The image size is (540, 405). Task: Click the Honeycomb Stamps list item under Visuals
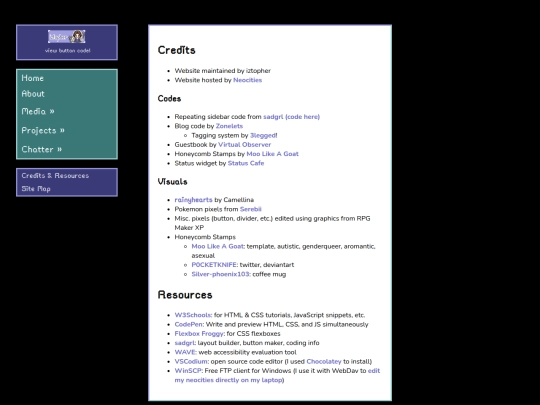pos(205,237)
